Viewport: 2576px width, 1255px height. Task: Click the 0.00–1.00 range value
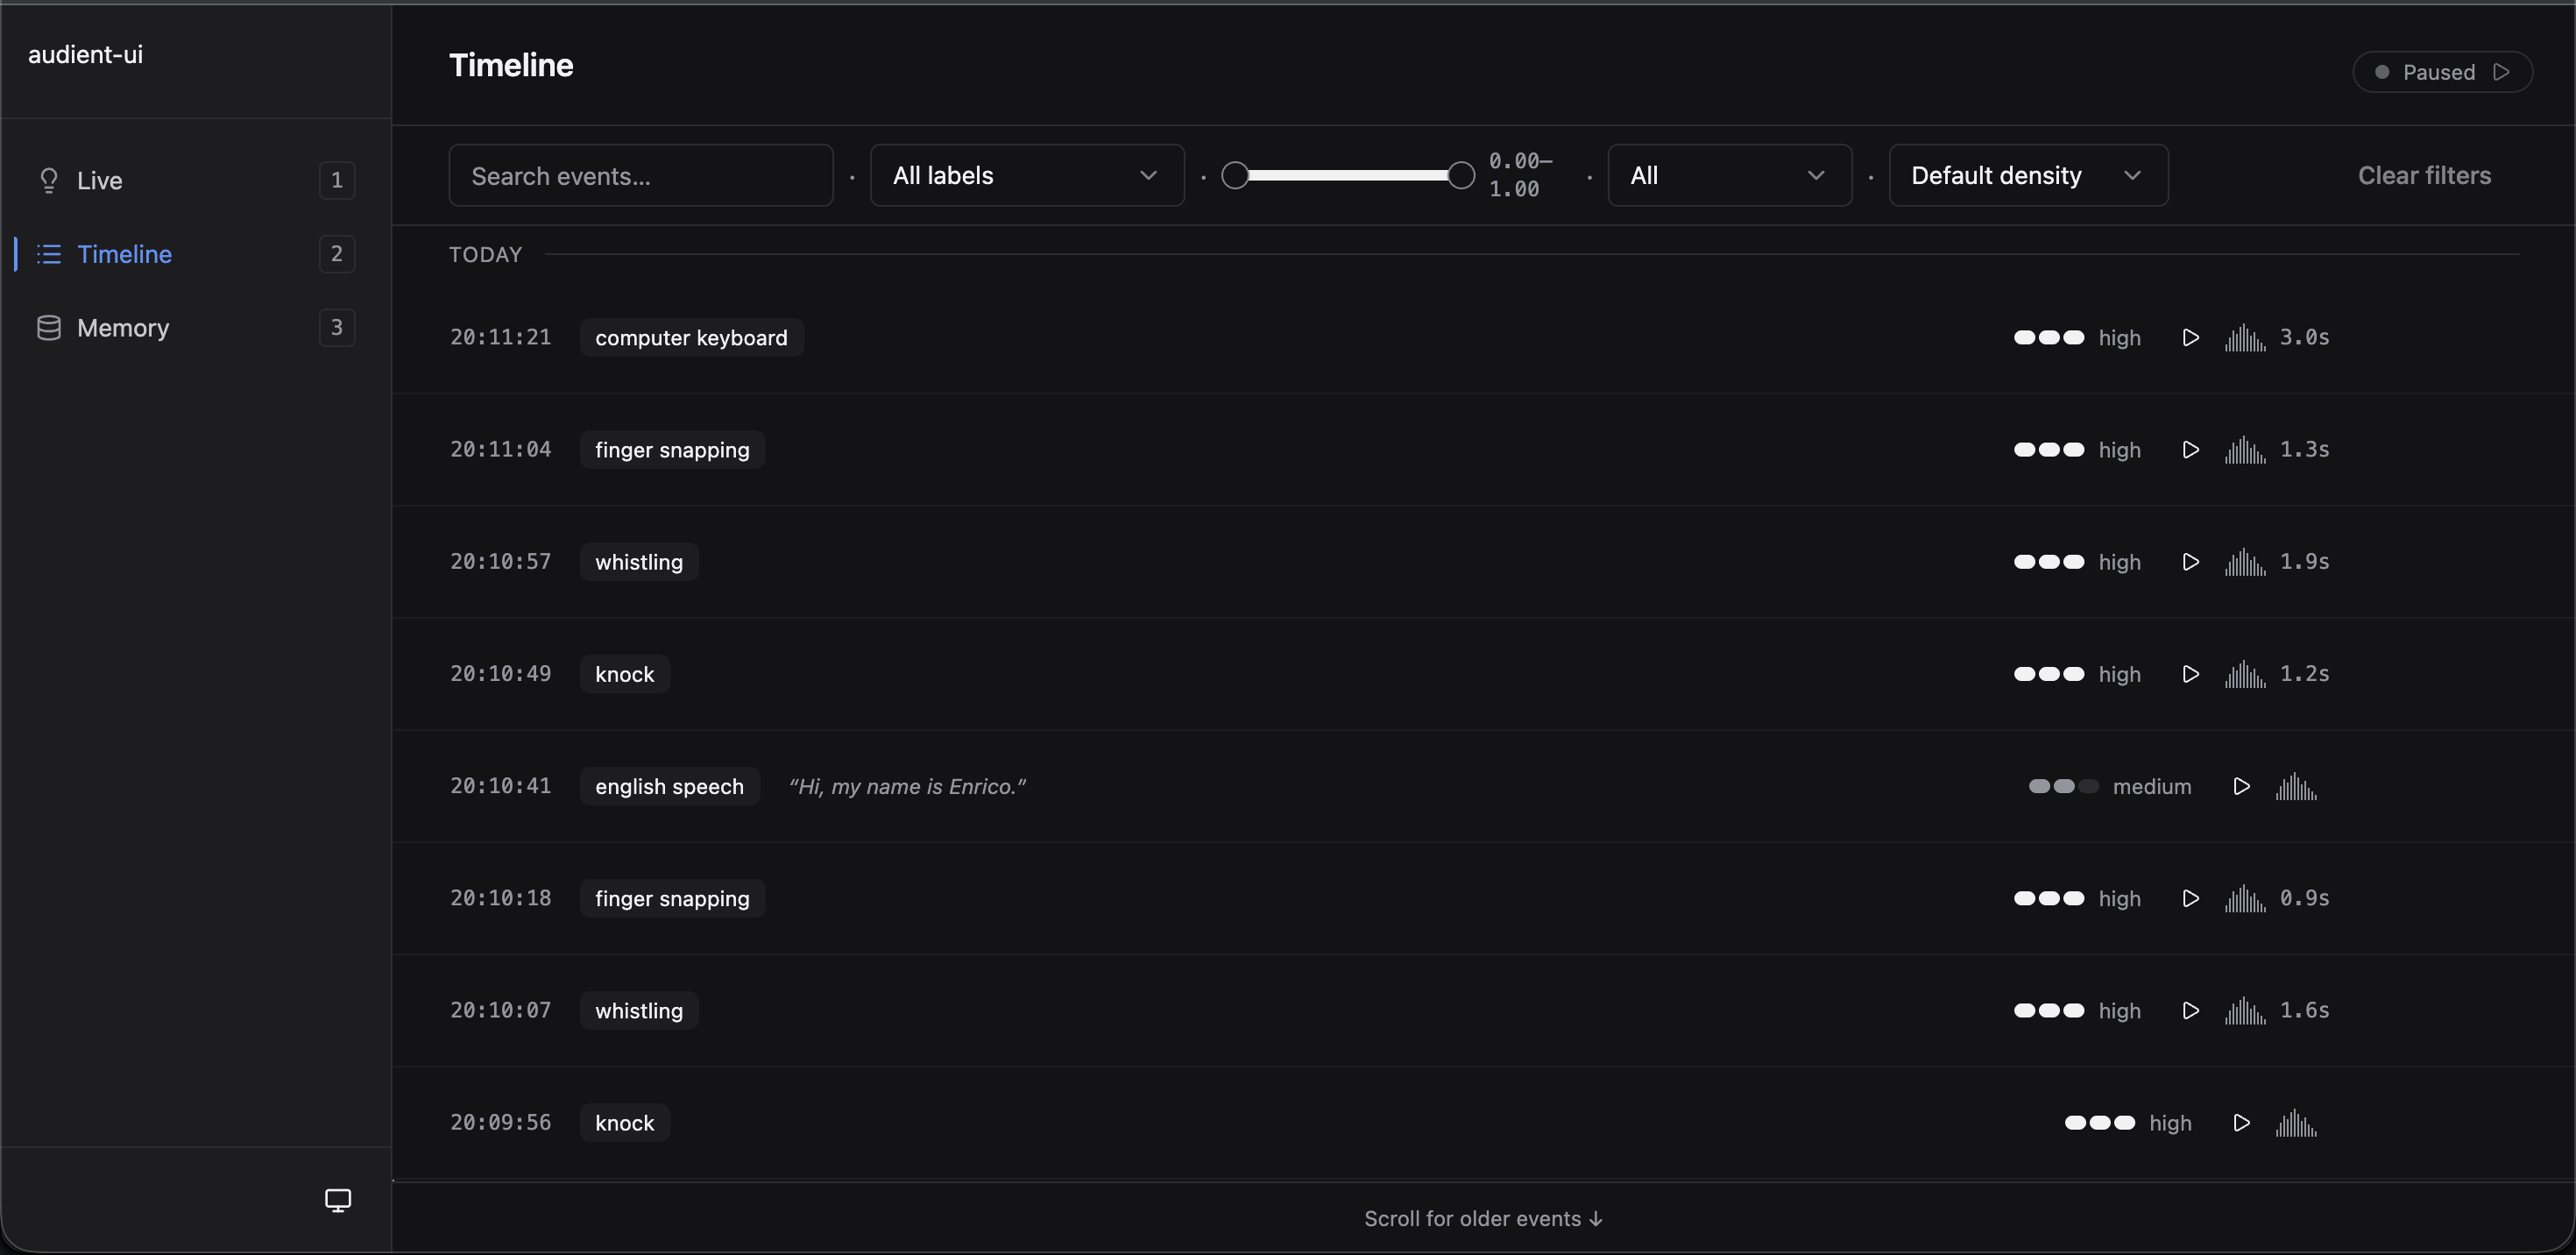[1520, 175]
